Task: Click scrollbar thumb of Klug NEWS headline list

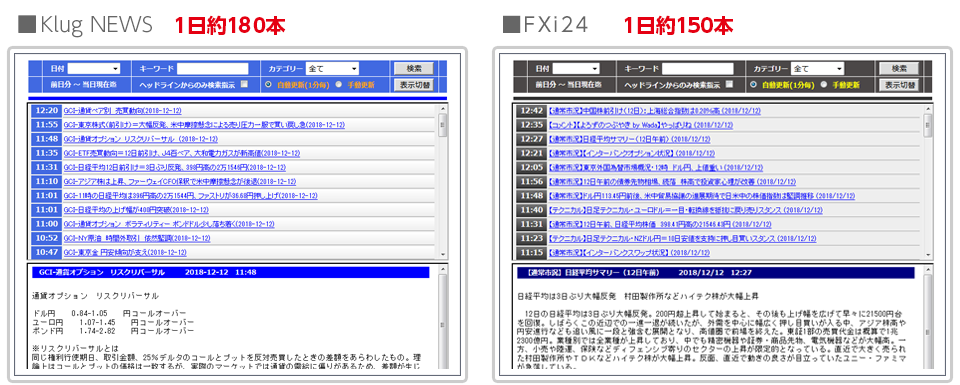Action: [x=443, y=126]
